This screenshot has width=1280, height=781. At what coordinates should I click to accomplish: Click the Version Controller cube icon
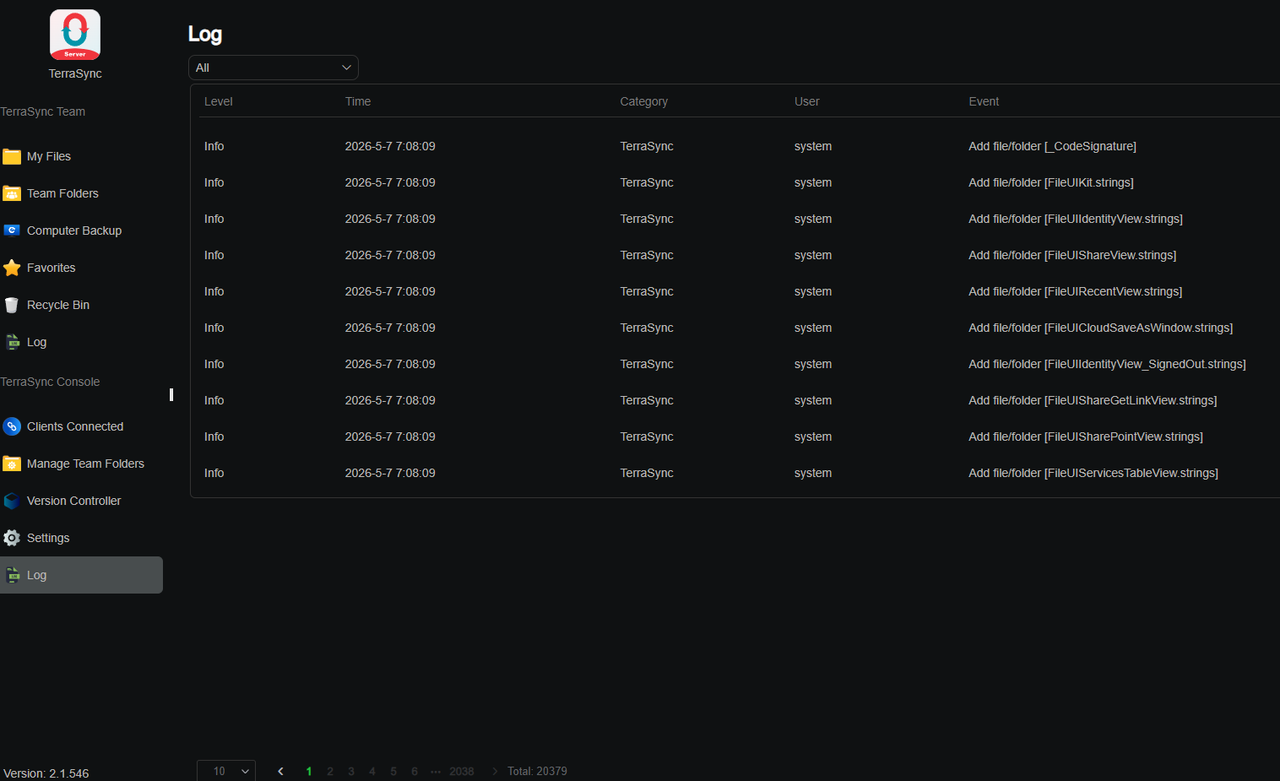tap(12, 501)
